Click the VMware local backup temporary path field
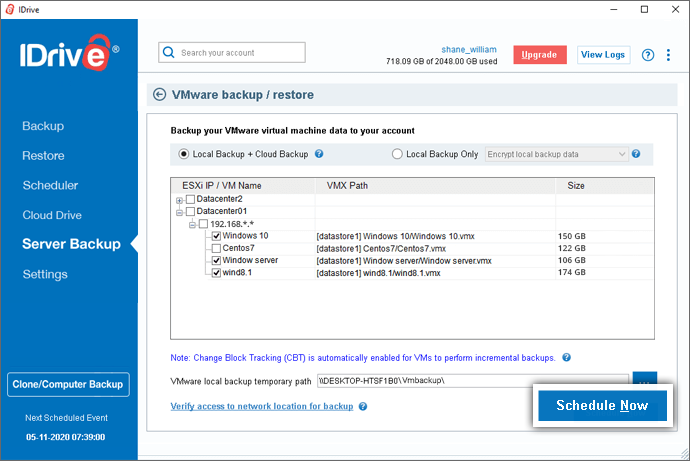 pos(473,381)
